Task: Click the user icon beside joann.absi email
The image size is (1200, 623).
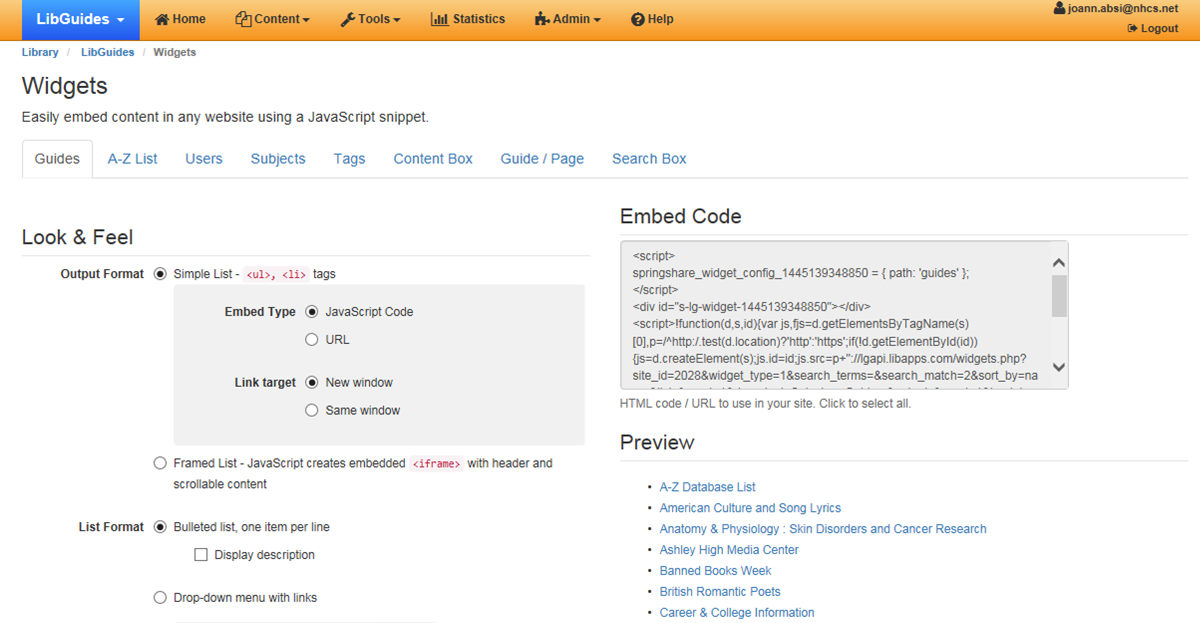Action: tap(1059, 8)
